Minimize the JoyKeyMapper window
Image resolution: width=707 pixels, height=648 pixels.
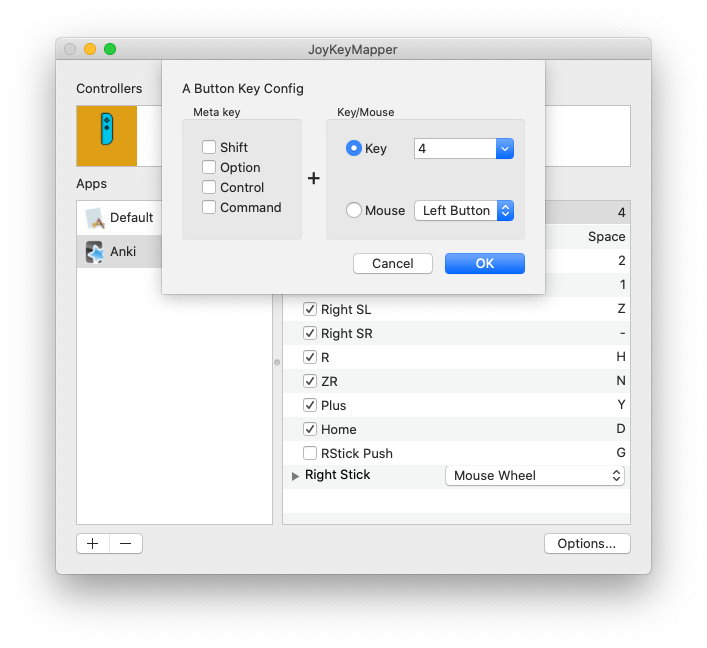90,49
